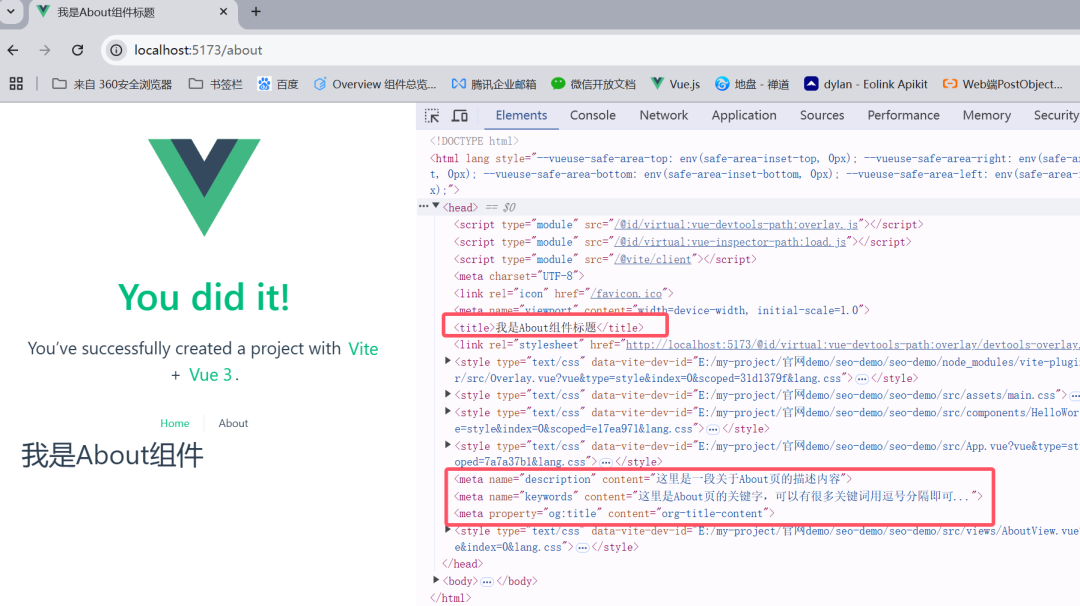Follow the Vite link in the page text

click(x=363, y=349)
